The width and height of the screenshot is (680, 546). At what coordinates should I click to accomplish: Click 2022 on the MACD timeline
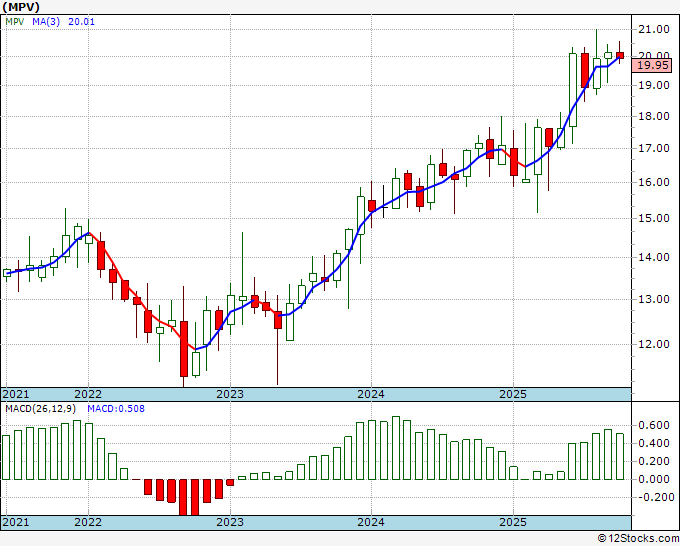(88, 522)
